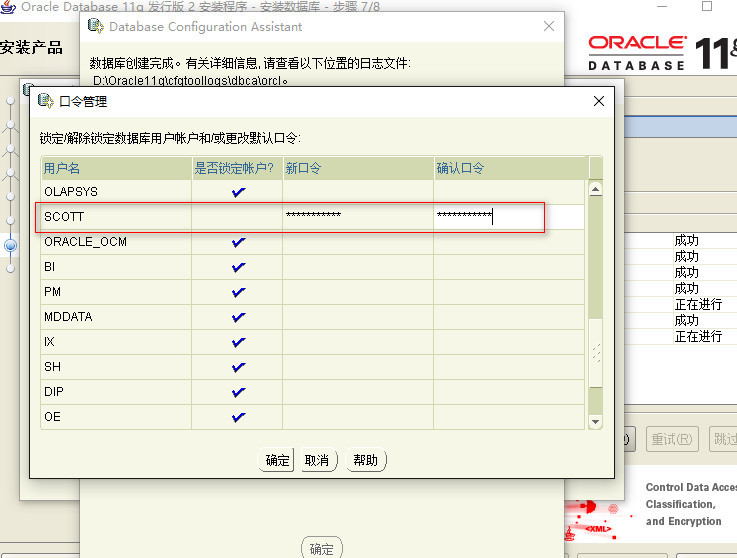Viewport: 737px width, 558px height.
Task: Lock the SCOTT account checkbox cell
Action: coord(238,216)
